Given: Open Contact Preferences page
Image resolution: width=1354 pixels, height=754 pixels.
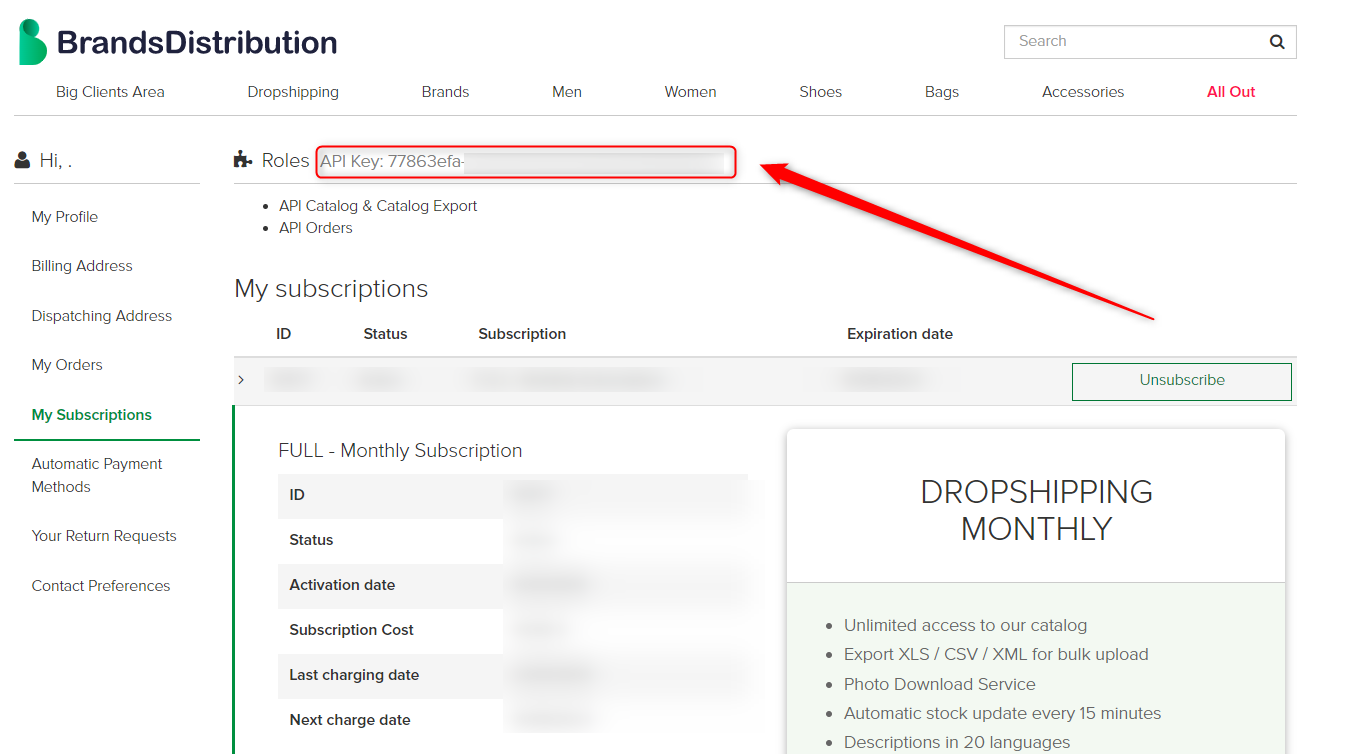Looking at the screenshot, I should [101, 586].
